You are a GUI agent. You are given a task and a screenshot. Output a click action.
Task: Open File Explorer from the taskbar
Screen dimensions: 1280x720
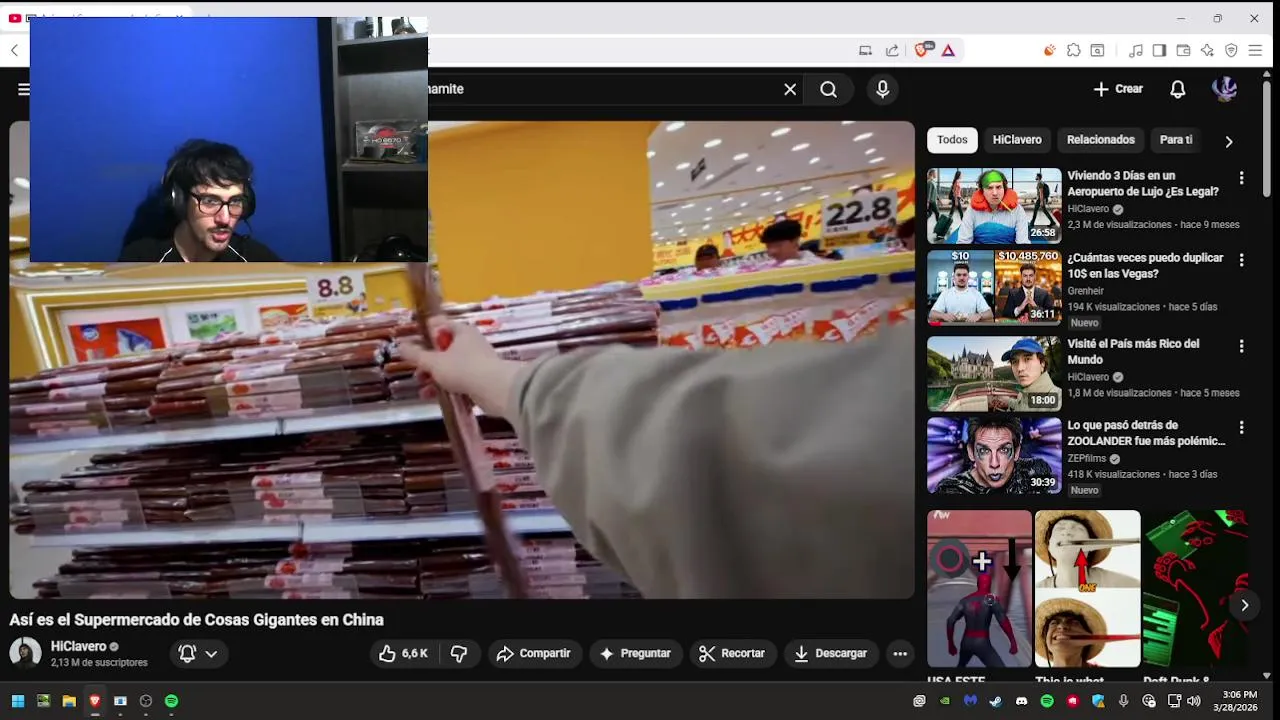pos(69,701)
